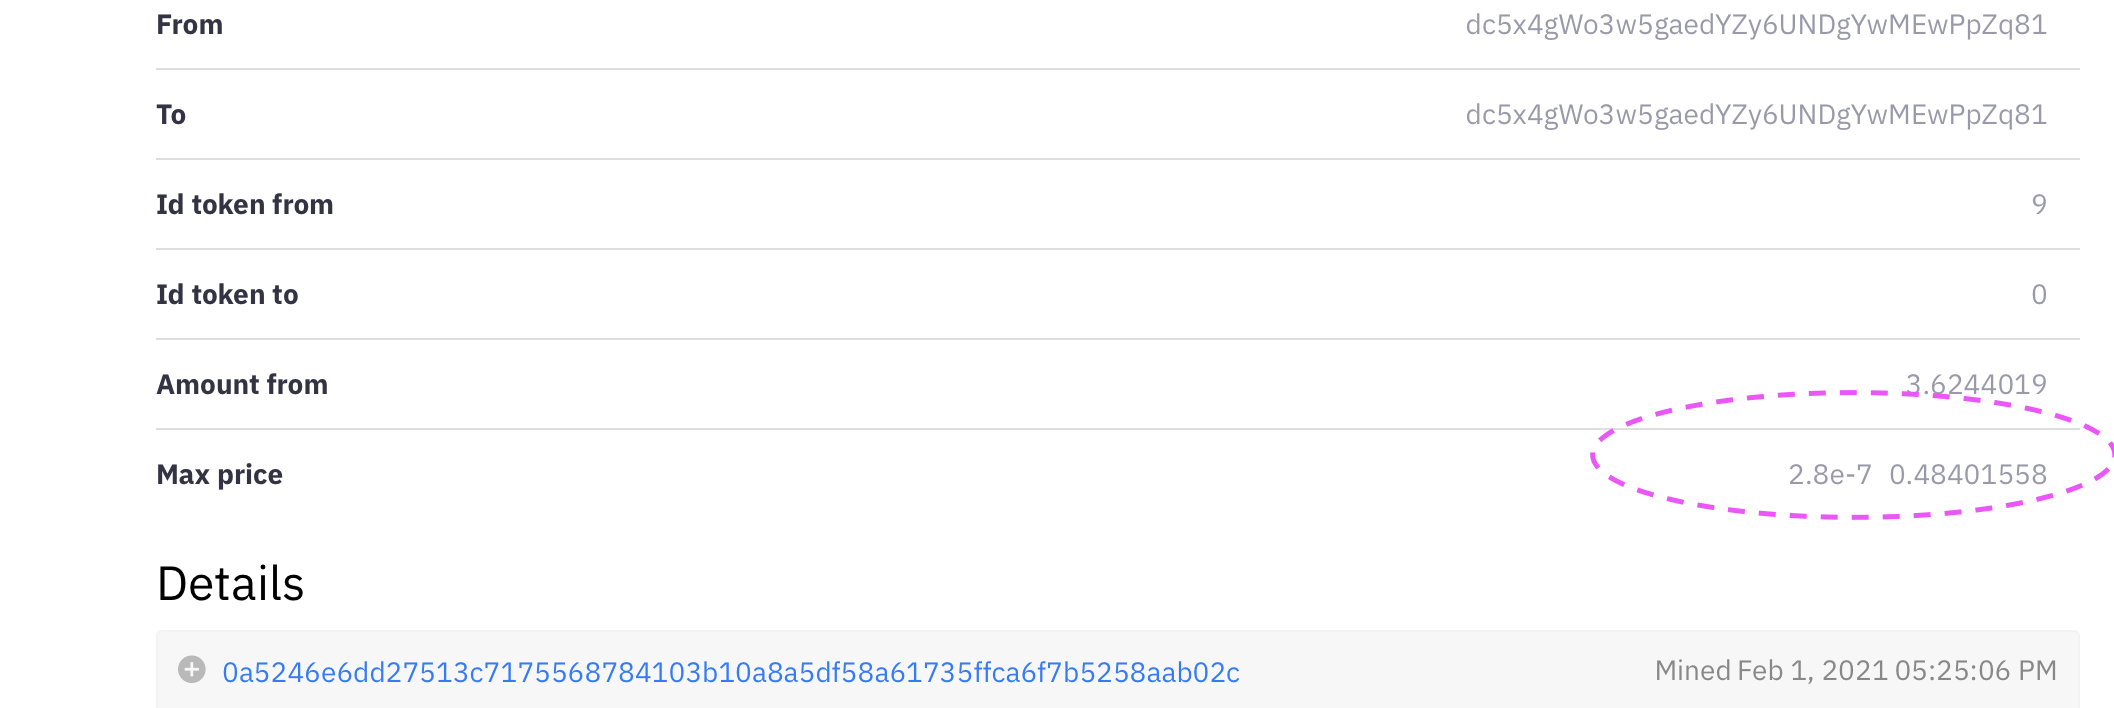The image size is (2114, 708).
Task: Click the From address value
Action: point(1756,25)
